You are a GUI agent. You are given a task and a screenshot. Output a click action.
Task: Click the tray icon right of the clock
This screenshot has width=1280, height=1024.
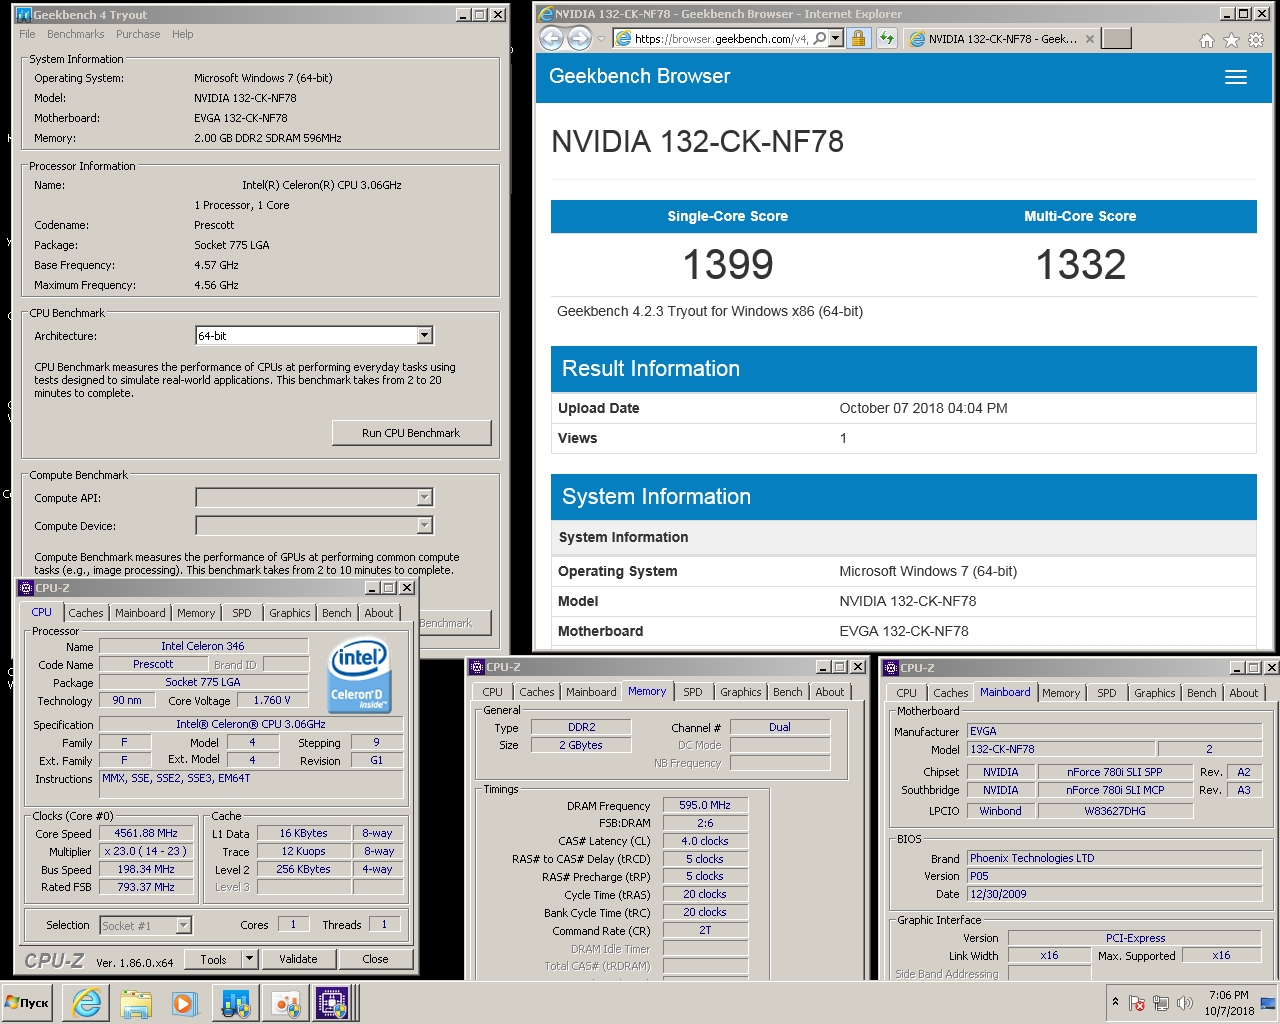pyautogui.click(x=1268, y=1003)
